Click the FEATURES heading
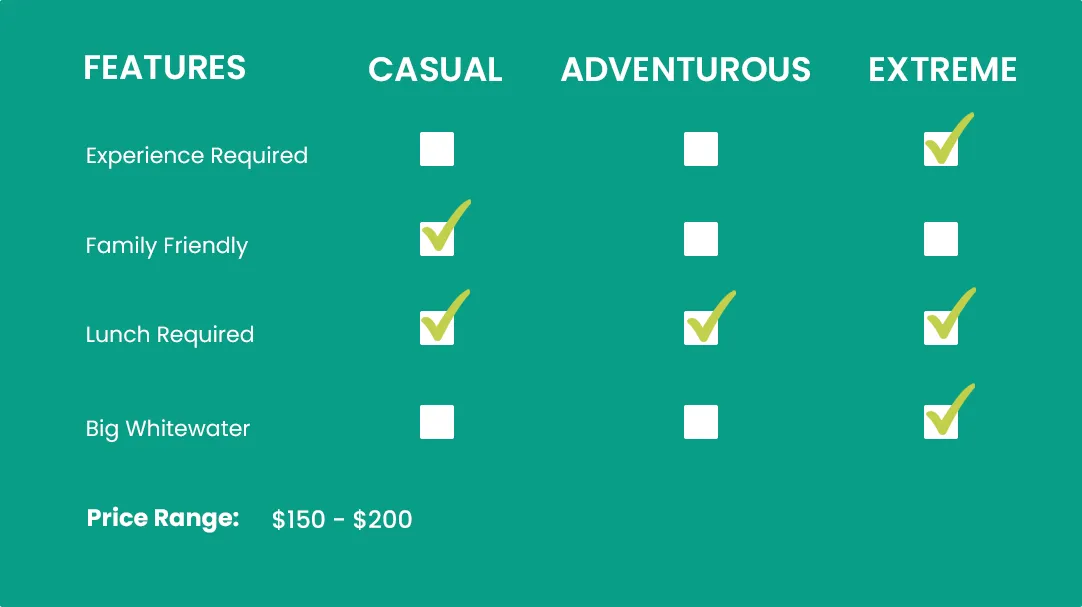1082x607 pixels. [164, 67]
